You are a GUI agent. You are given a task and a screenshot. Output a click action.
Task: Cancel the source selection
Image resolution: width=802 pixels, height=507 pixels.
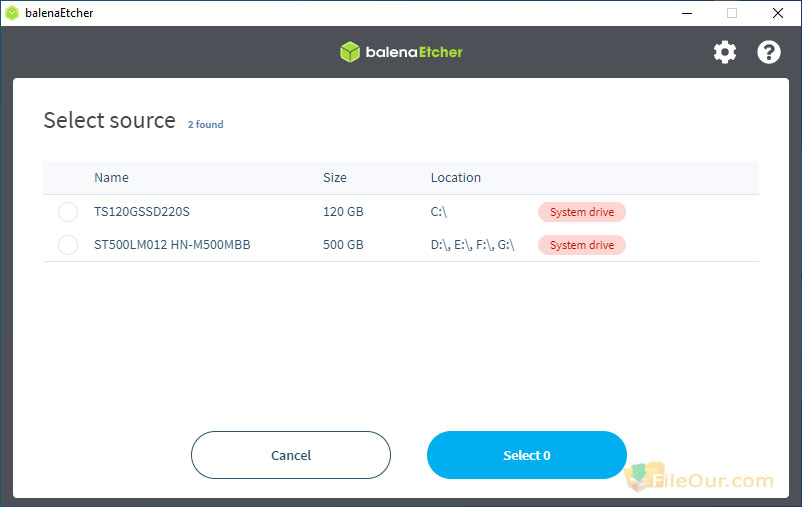coord(291,455)
